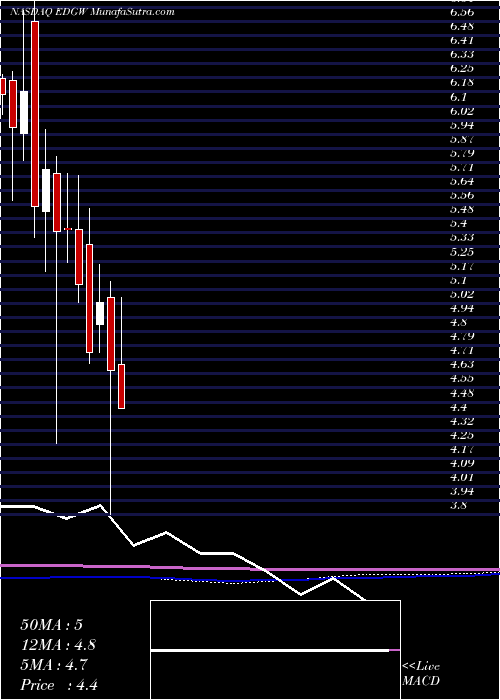The width and height of the screenshot is (500, 700).
Task: Click the 6.25 price axis label
Action: click(462, 68)
